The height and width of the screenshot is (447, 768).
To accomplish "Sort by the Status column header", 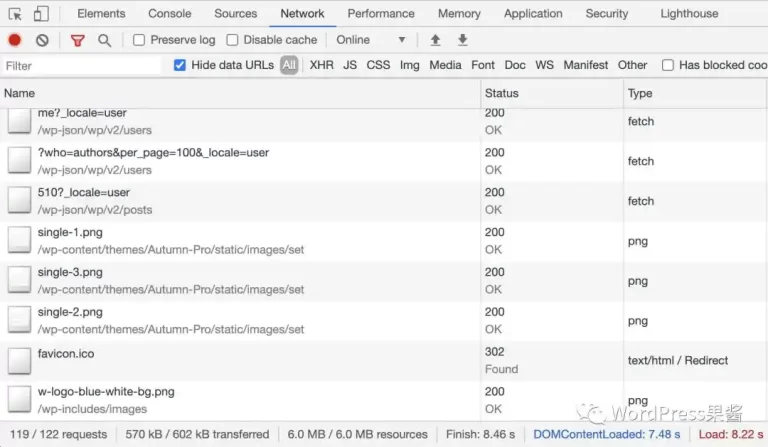I will [x=502, y=93].
